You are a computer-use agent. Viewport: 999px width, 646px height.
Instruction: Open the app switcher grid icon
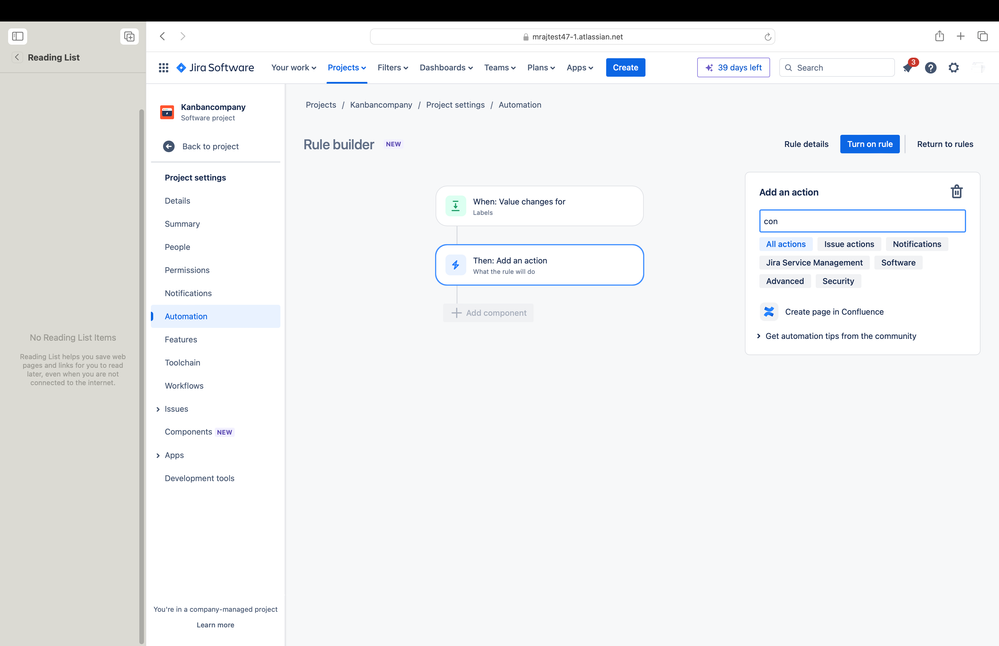[x=163, y=68]
